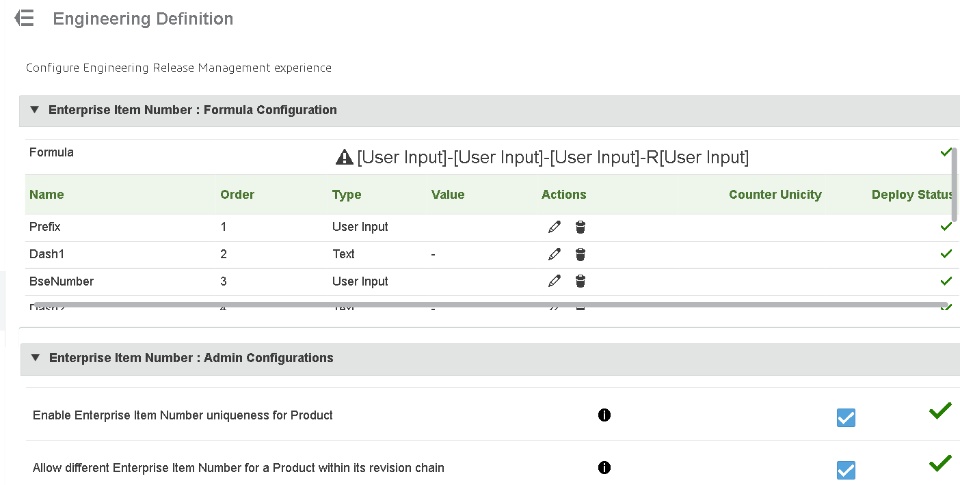
Task: Show info for Item Number uniqueness option
Action: tap(604, 415)
